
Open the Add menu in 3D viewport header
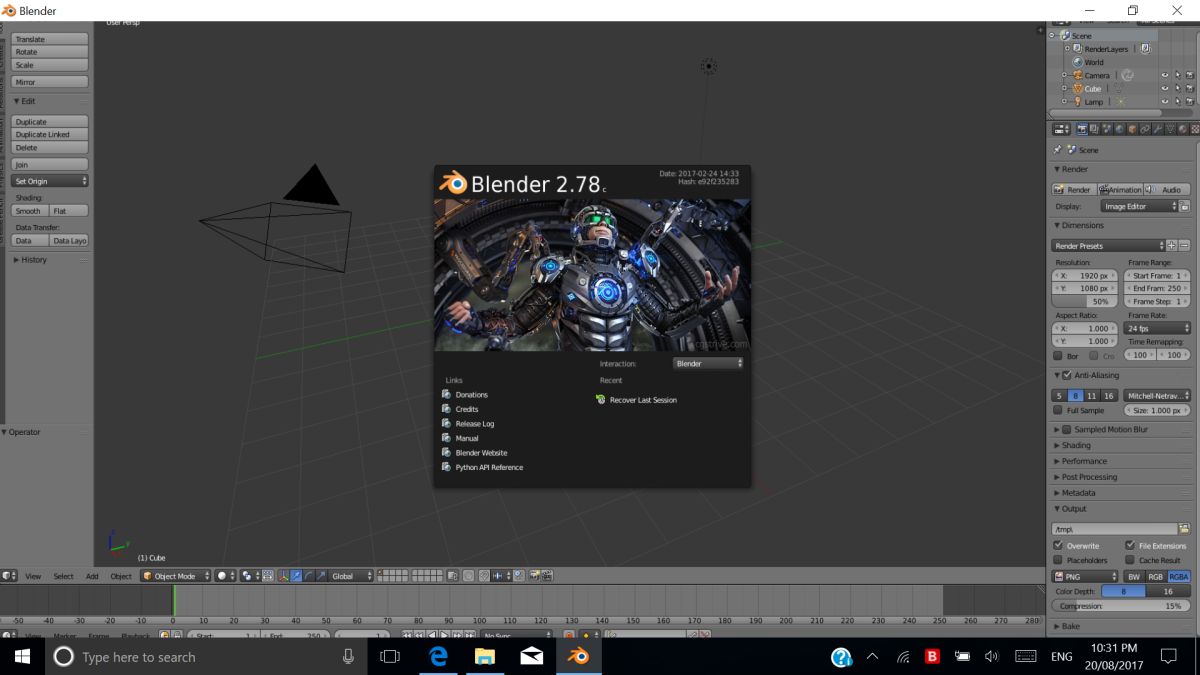[x=92, y=576]
